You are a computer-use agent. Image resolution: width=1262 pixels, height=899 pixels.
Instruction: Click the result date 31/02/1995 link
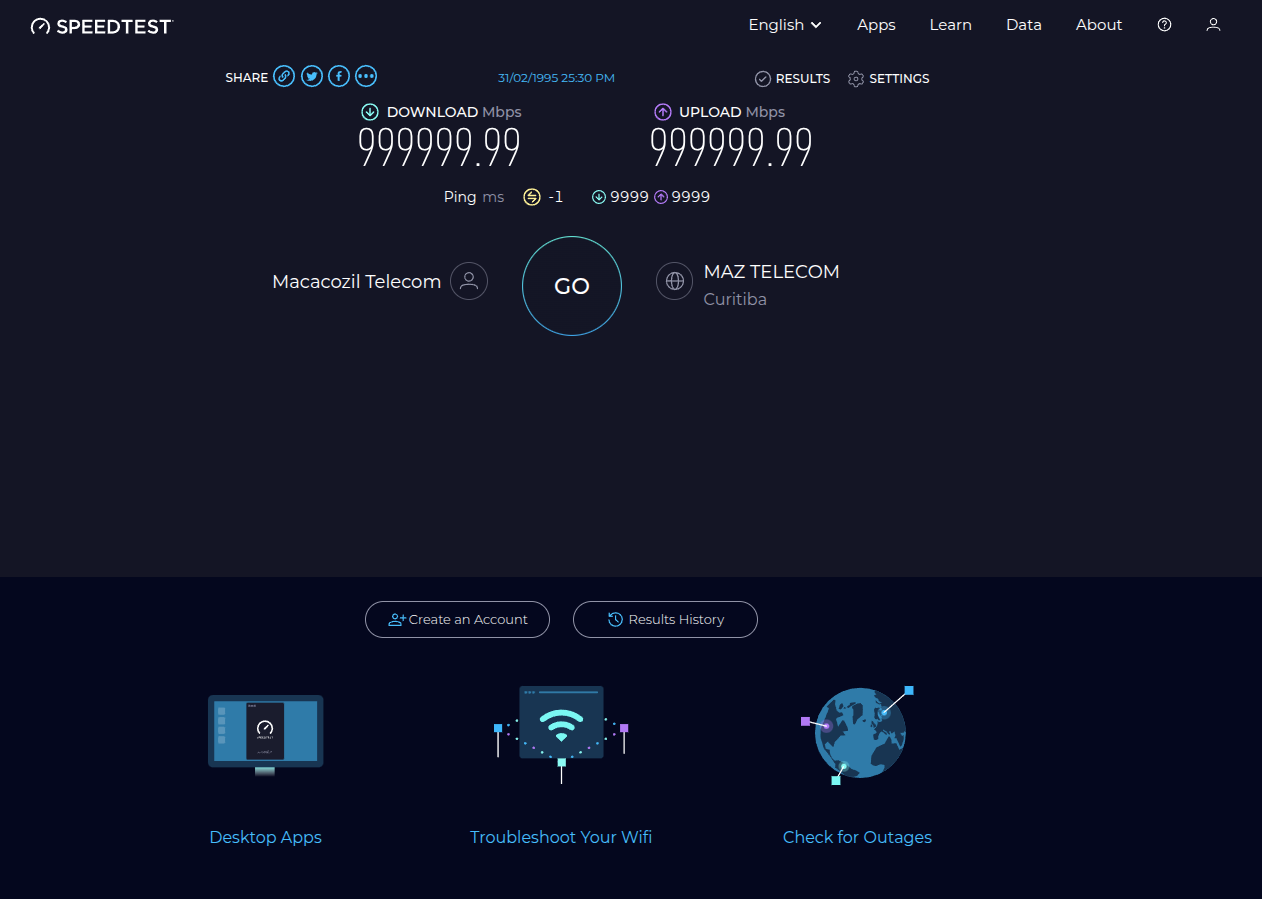point(556,77)
